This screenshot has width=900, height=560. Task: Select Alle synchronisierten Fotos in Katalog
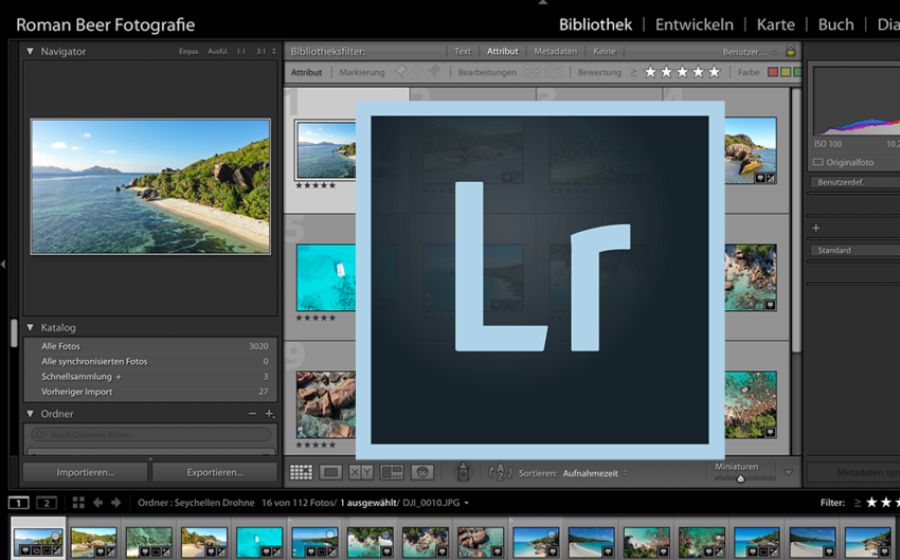[x=151, y=361]
